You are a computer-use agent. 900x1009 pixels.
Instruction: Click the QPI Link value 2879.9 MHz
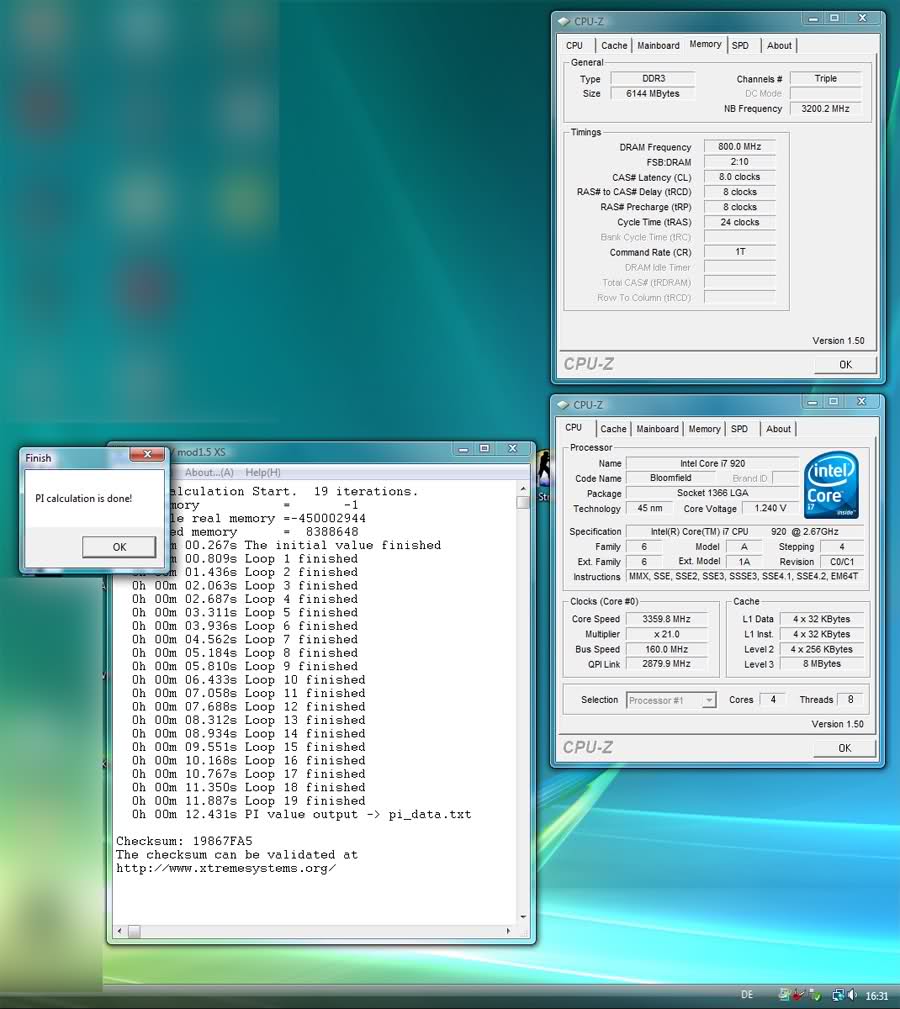click(x=666, y=664)
